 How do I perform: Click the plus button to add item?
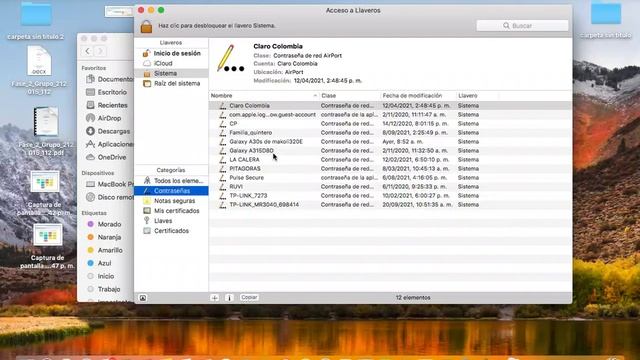[215, 298]
